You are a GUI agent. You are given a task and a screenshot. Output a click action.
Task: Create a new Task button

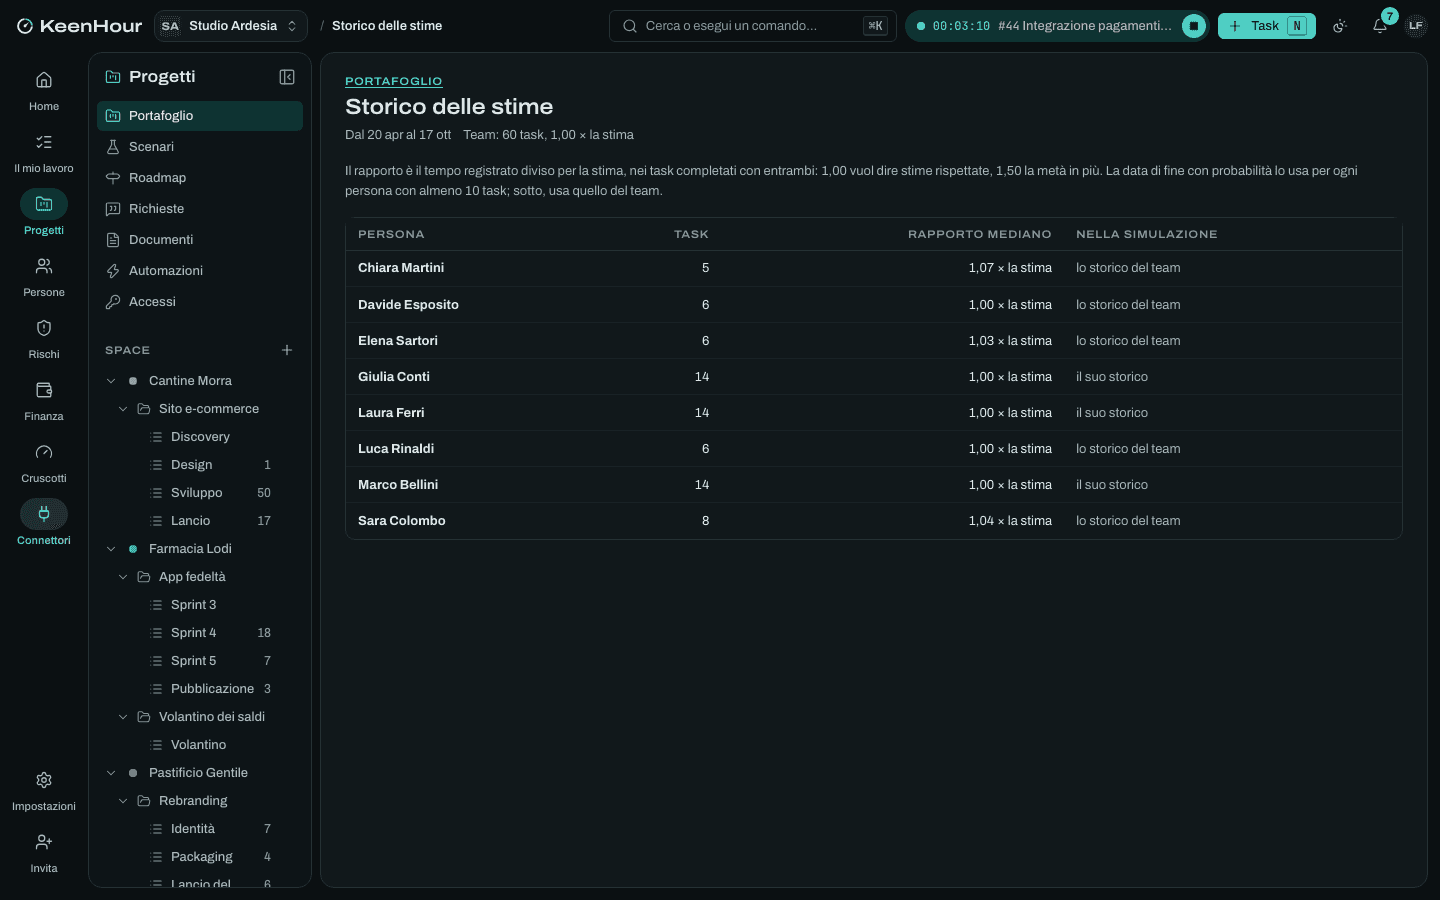point(1266,26)
